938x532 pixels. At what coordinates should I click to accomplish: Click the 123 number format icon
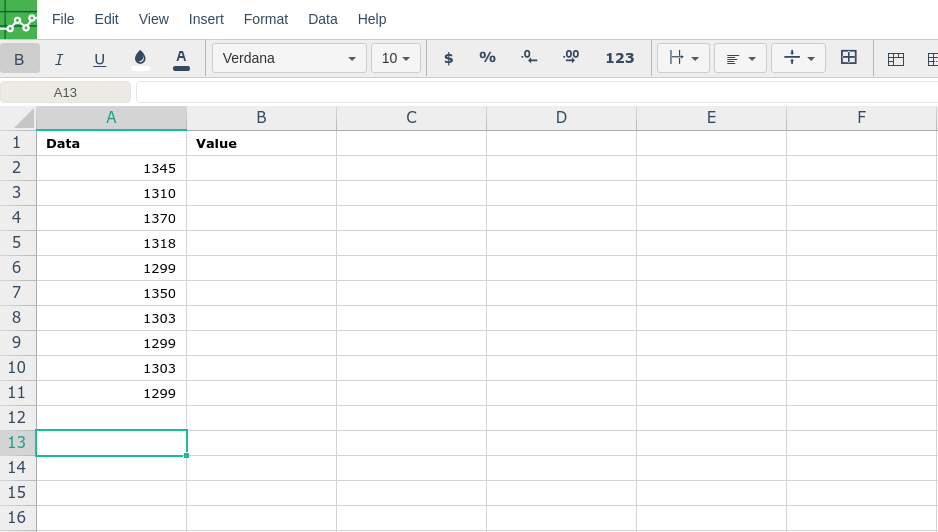pos(620,58)
